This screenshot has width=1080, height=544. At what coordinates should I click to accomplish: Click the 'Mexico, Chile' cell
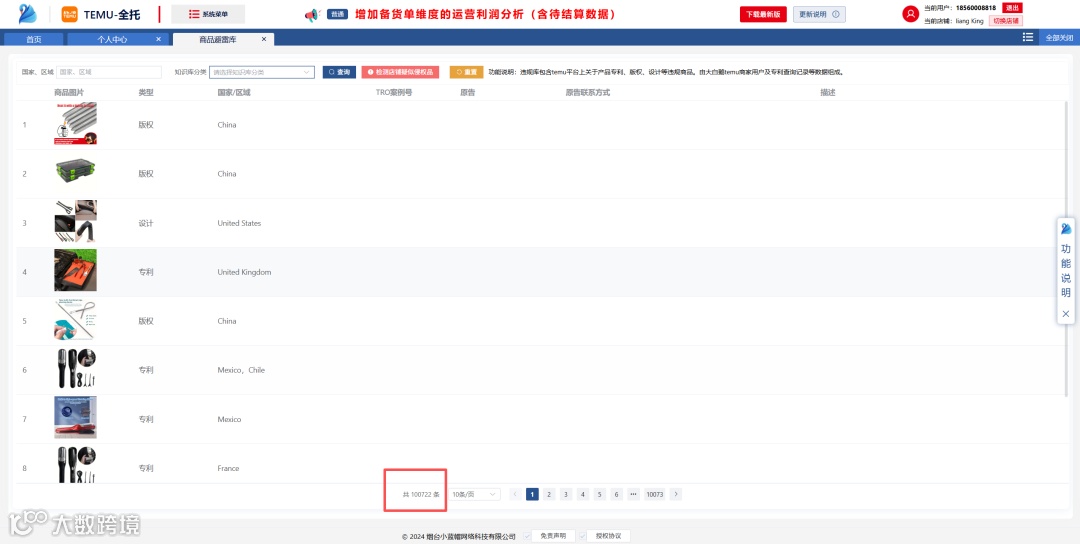click(241, 370)
